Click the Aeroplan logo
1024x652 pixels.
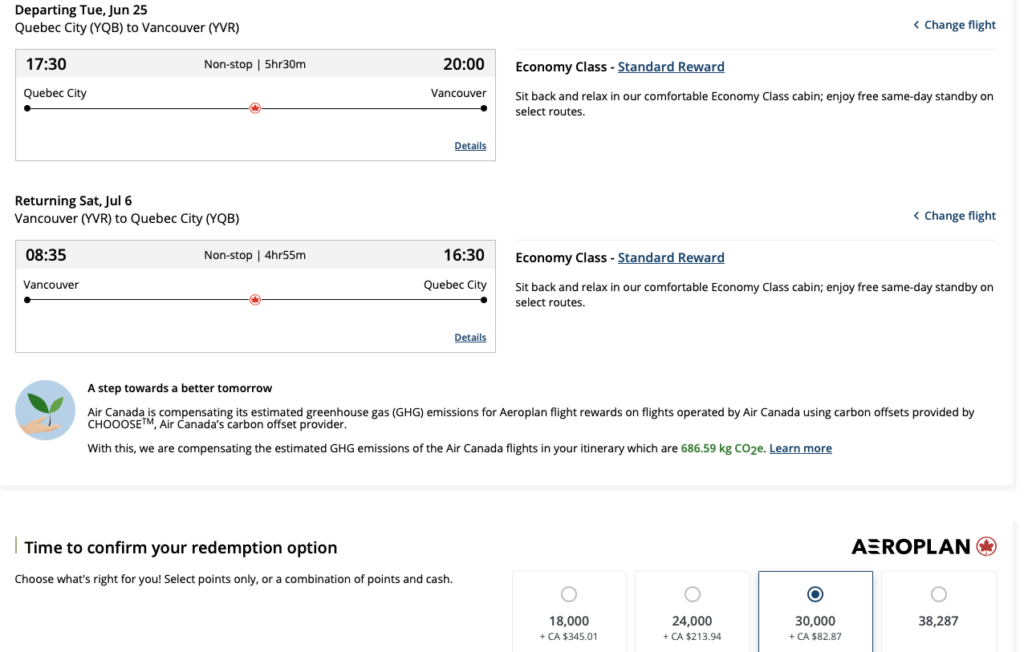(x=924, y=546)
